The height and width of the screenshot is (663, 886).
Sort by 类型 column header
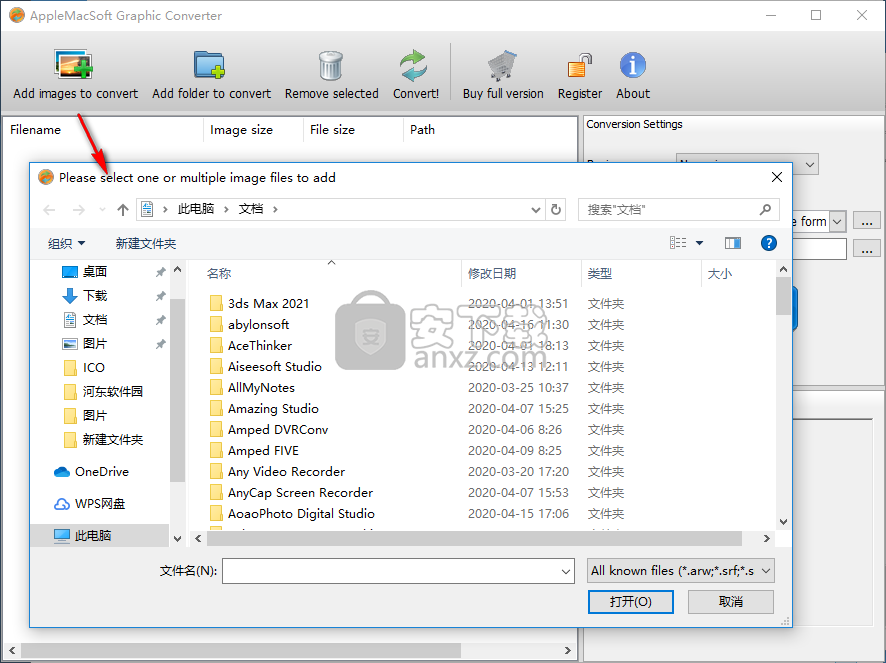[x=600, y=274]
